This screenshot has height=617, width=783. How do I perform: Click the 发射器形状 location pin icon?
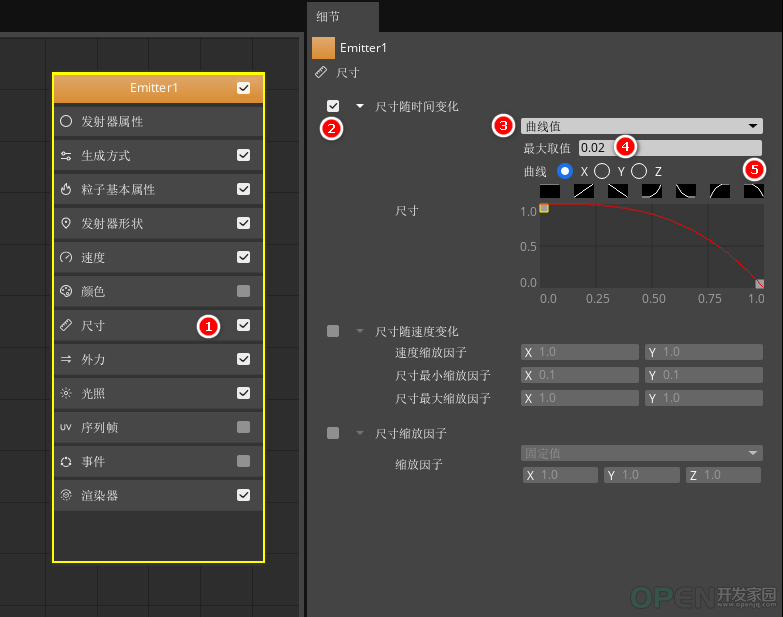(x=66, y=223)
